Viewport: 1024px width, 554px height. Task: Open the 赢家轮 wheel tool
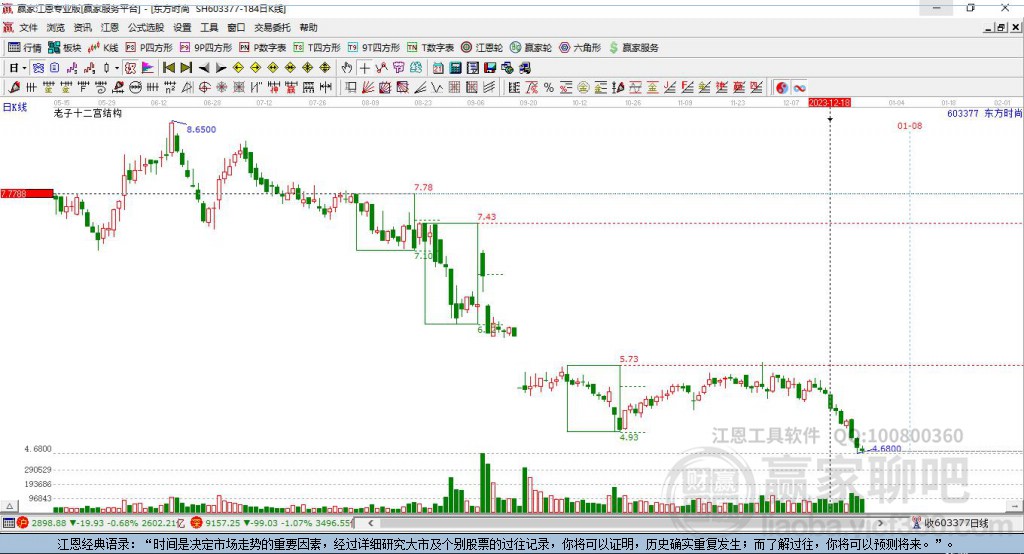(531, 48)
